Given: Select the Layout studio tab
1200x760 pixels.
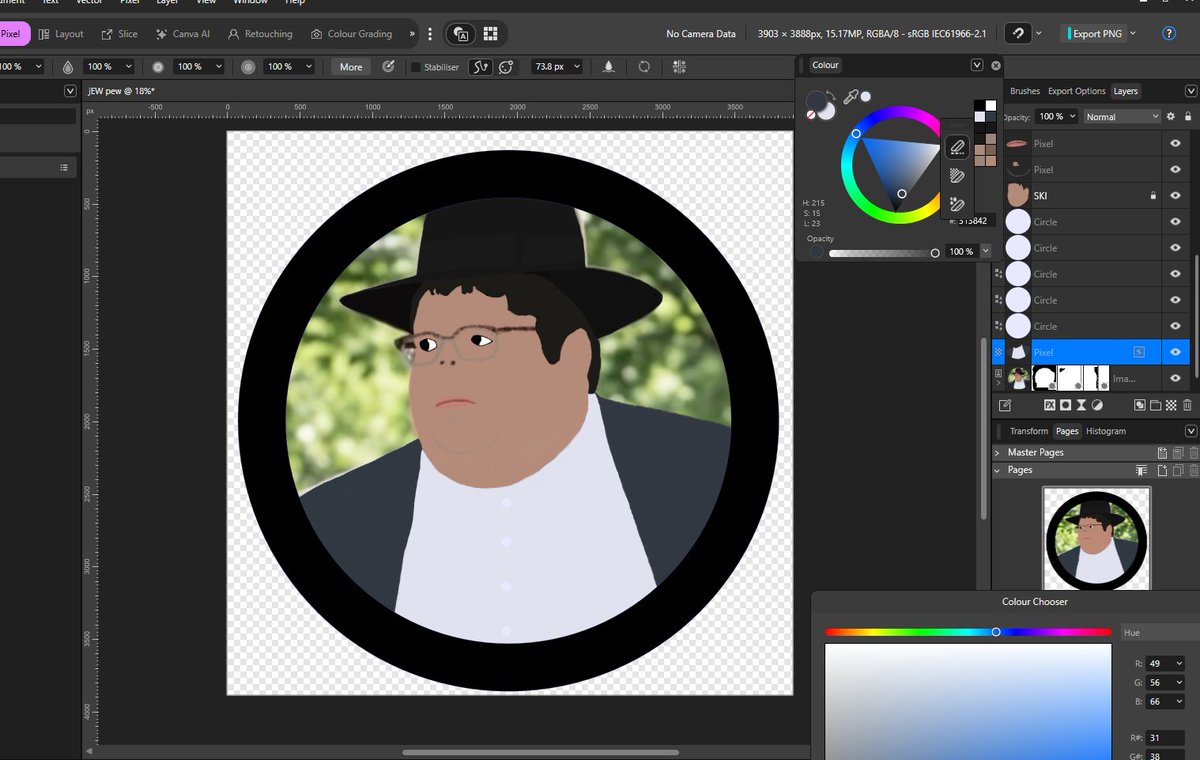Looking at the screenshot, I should (61, 34).
